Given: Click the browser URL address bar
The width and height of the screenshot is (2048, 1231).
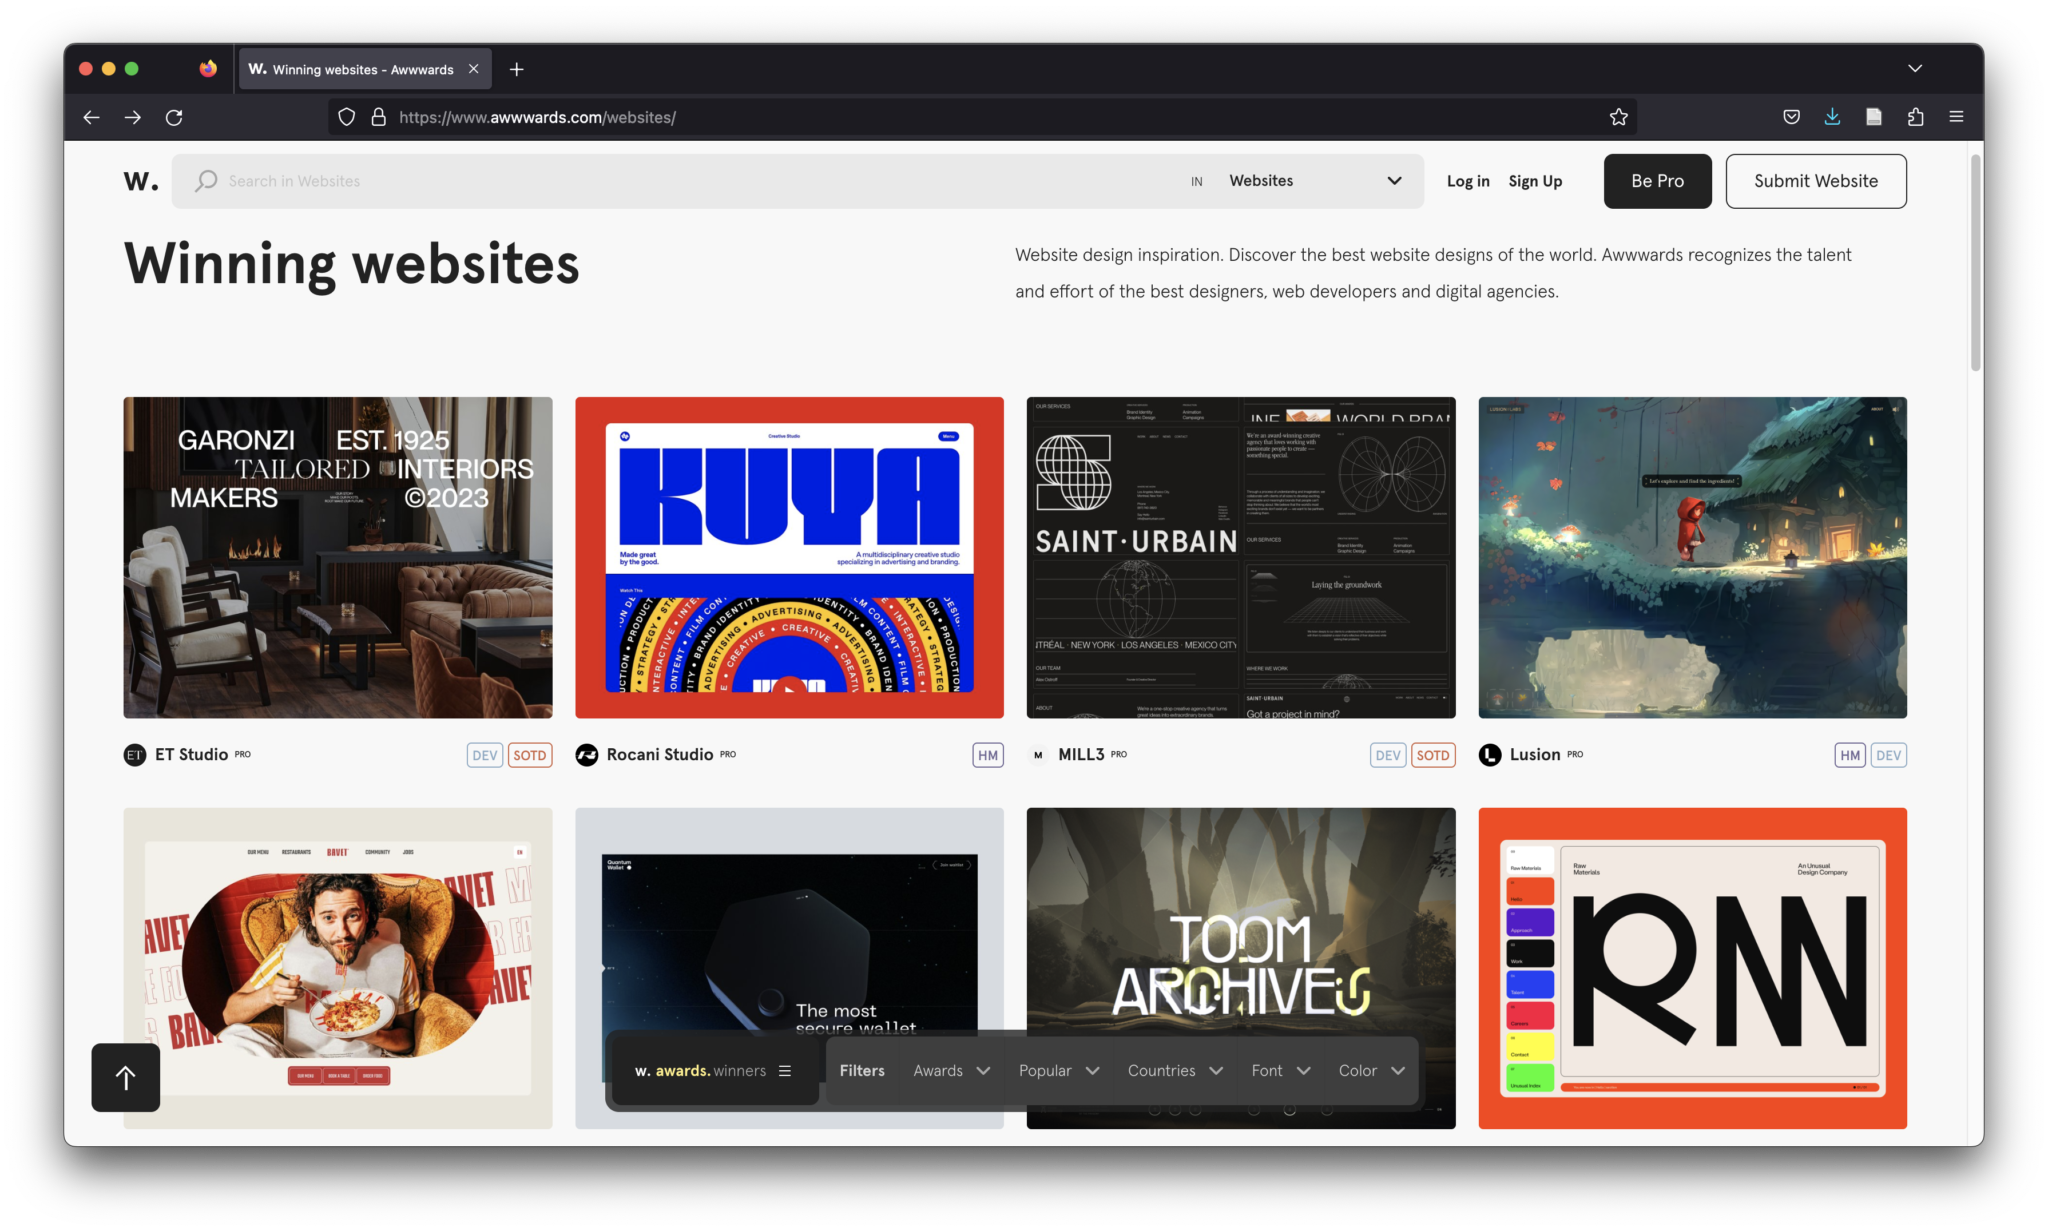Looking at the screenshot, I should 980,117.
